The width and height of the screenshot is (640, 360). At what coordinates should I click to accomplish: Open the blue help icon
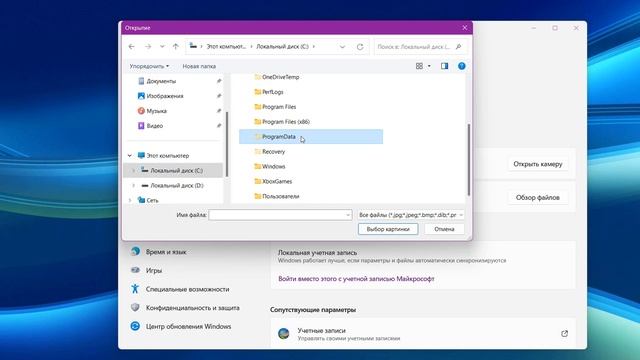tap(462, 66)
